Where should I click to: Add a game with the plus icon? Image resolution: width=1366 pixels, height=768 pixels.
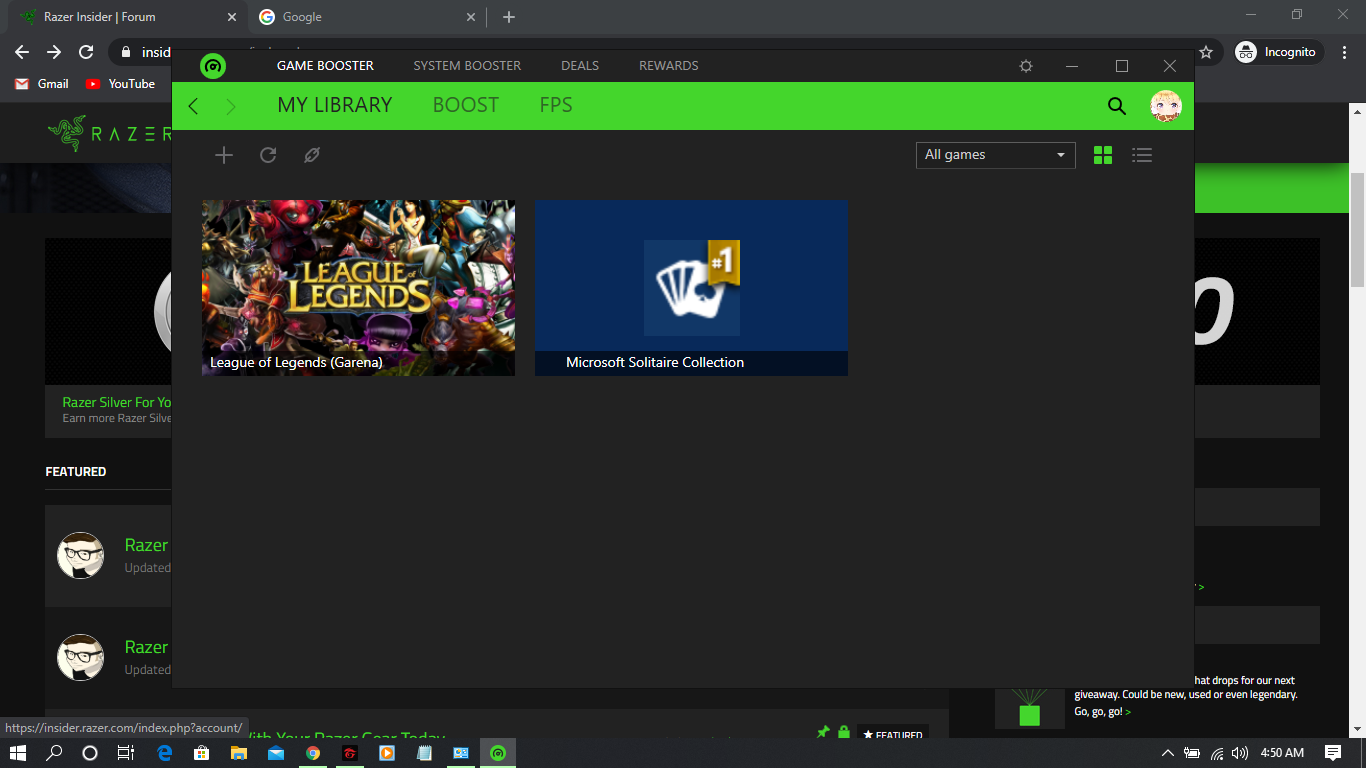224,155
